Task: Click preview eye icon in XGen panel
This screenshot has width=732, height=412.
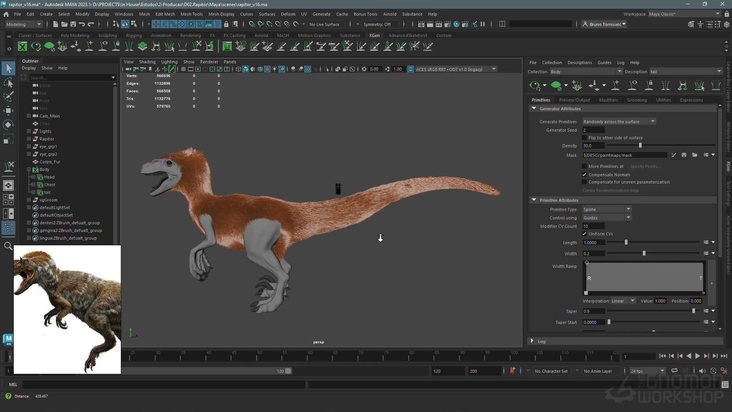Action: point(535,85)
